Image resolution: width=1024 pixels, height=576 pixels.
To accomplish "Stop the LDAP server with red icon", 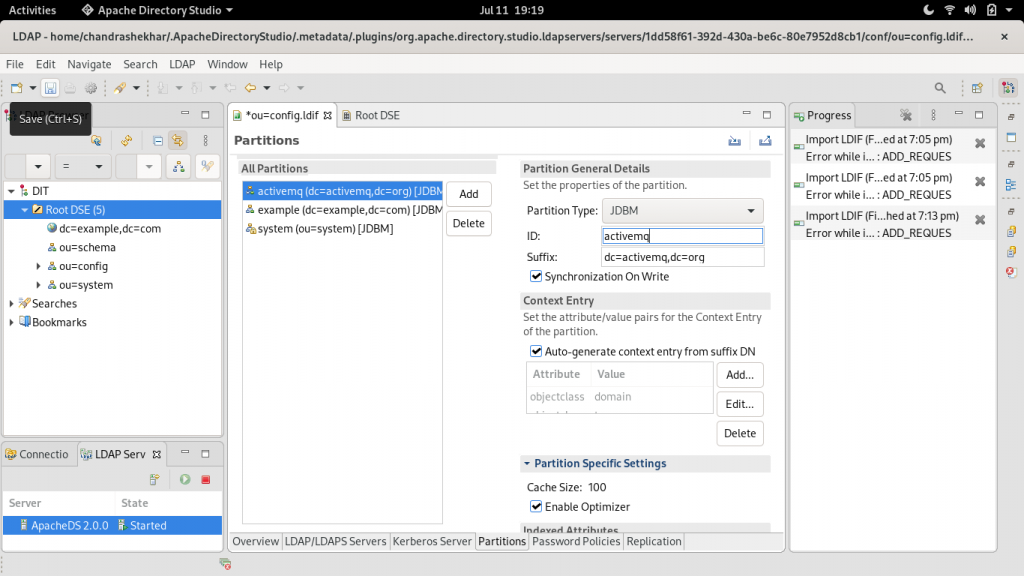I will [206, 480].
